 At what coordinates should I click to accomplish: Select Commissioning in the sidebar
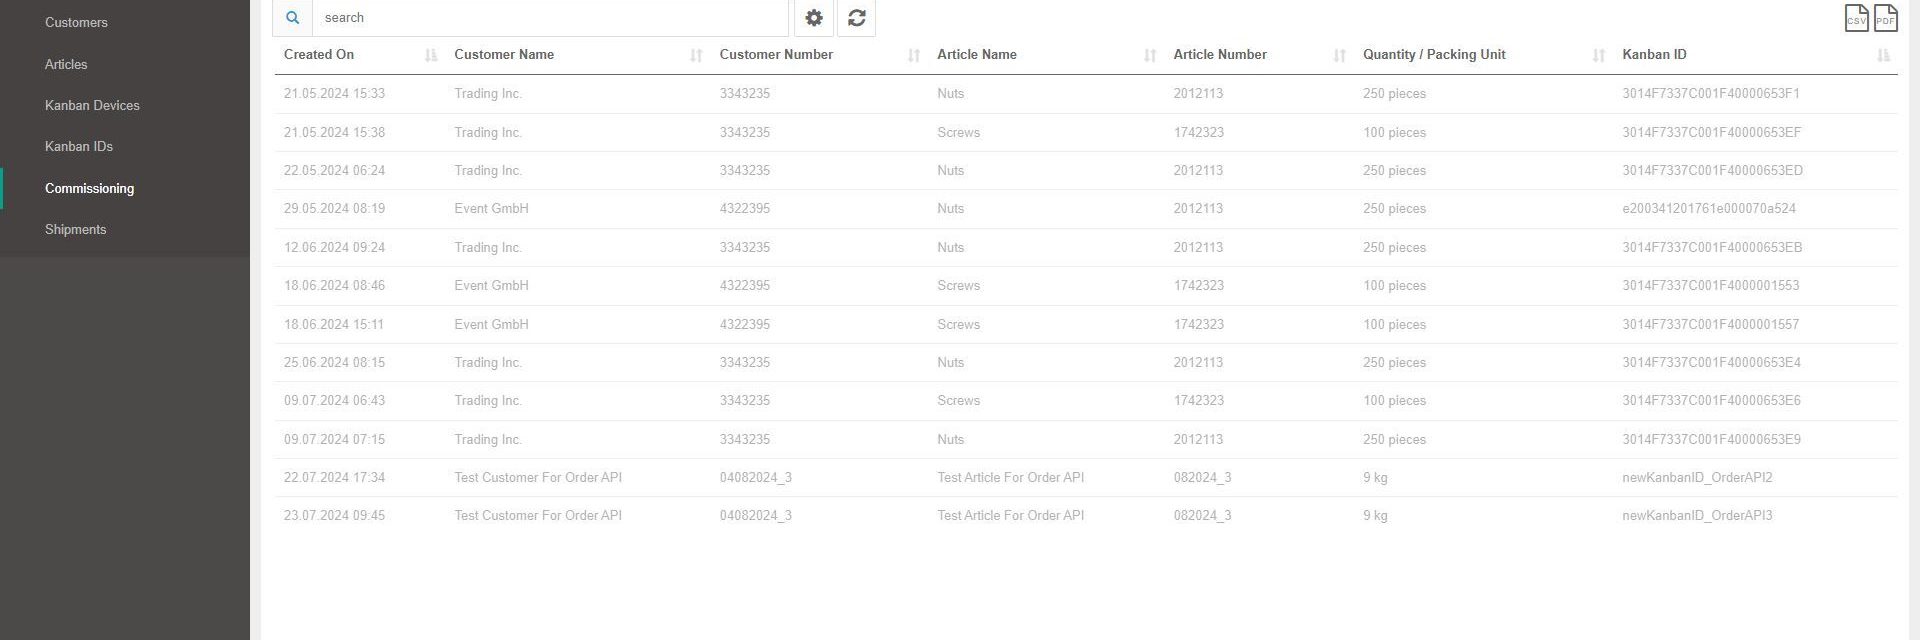click(89, 188)
